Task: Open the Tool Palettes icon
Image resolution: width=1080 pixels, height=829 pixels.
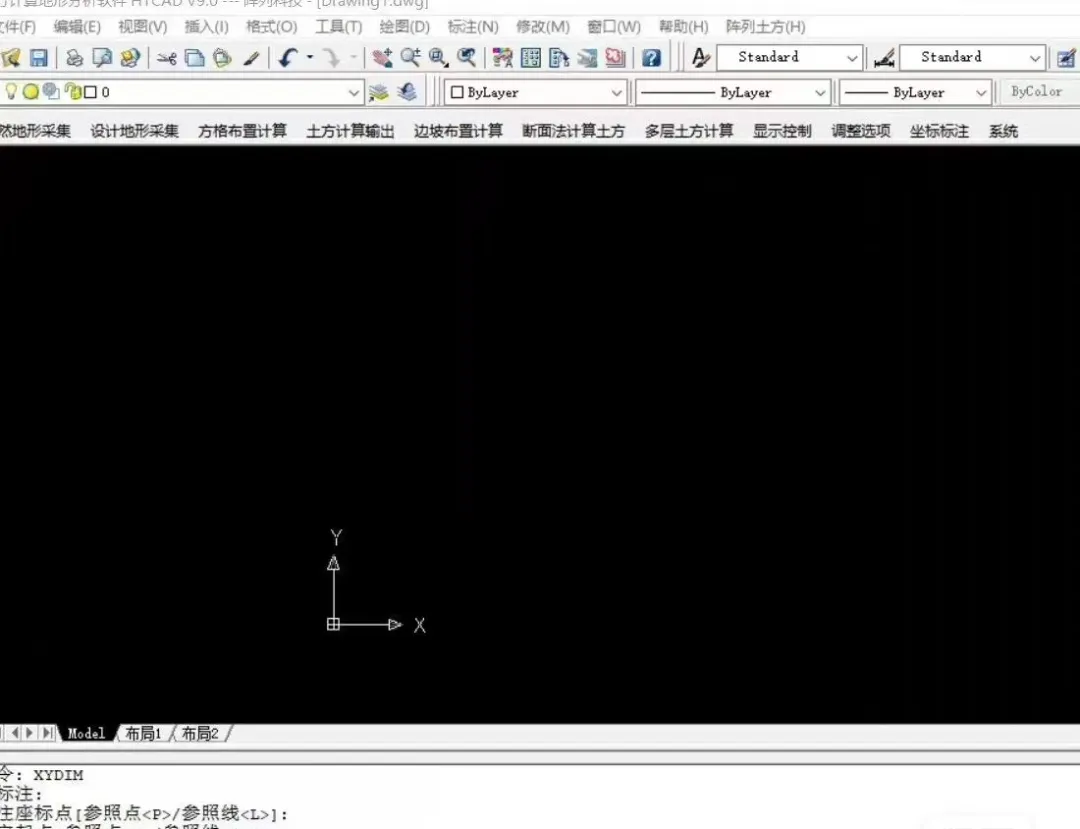Action: tap(559, 58)
